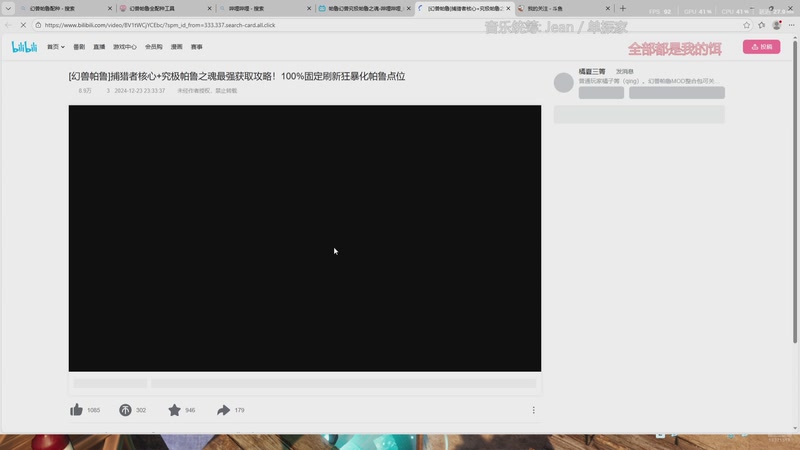
Task: Open 会员购 in the bilibili navigation
Action: (154, 47)
